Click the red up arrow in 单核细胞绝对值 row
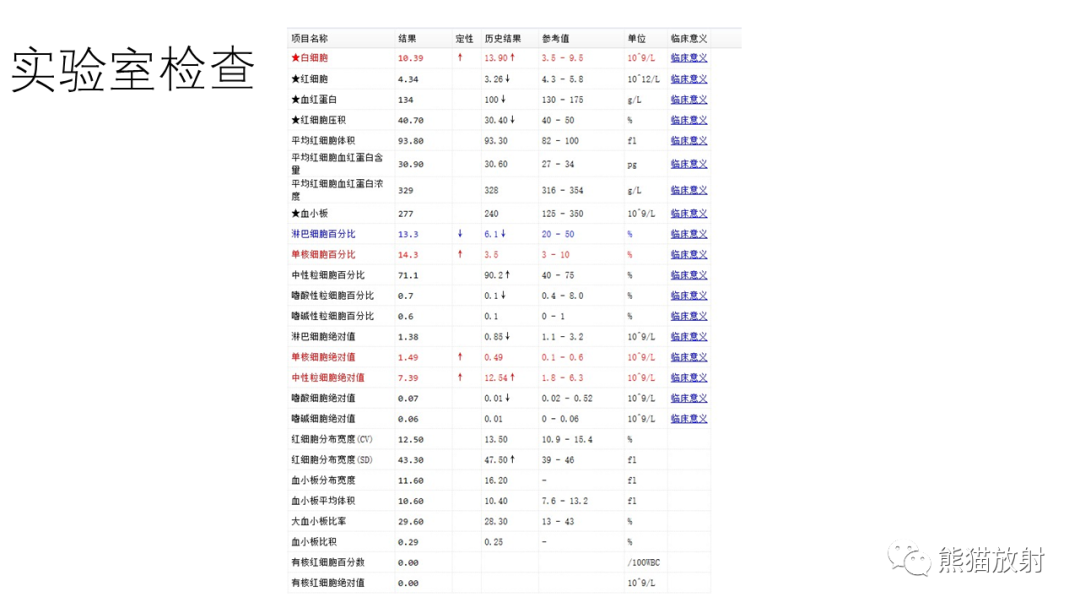Screen dimensions: 1080x608 tap(460, 357)
